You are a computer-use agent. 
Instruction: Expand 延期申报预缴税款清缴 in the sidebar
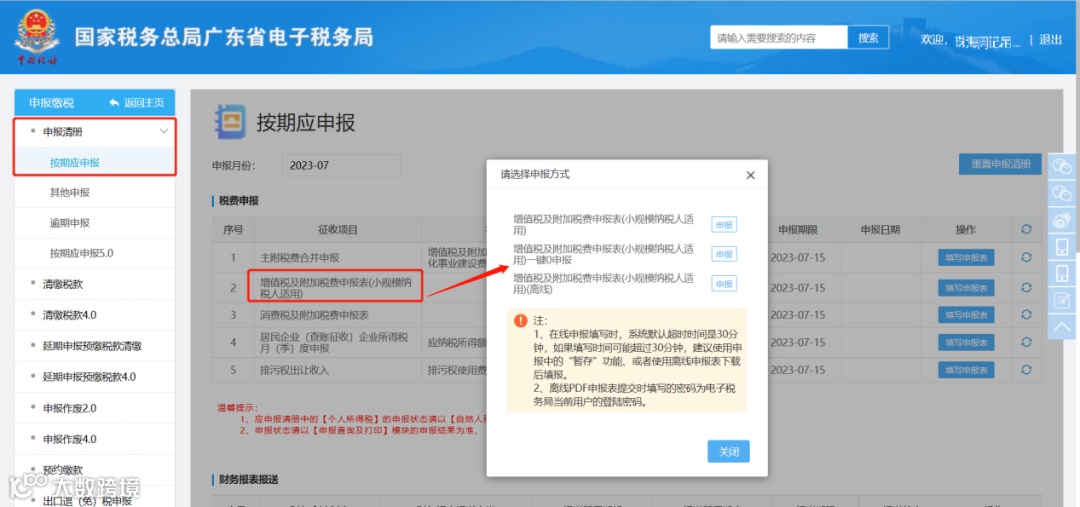coord(94,346)
